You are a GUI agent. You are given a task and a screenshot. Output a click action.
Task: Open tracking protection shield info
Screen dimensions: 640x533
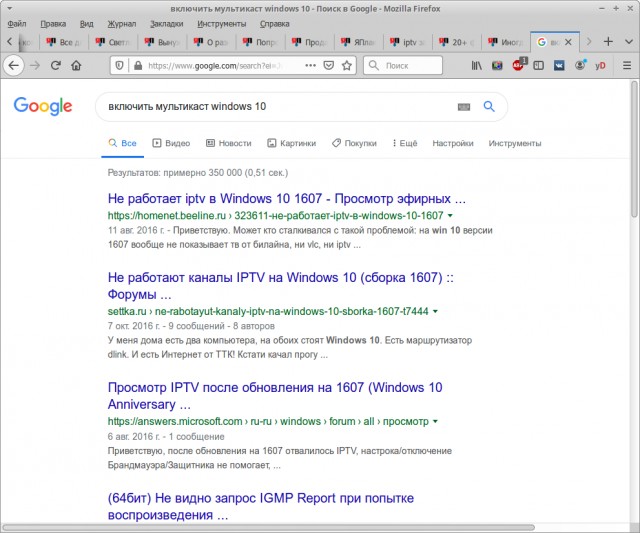click(x=119, y=65)
